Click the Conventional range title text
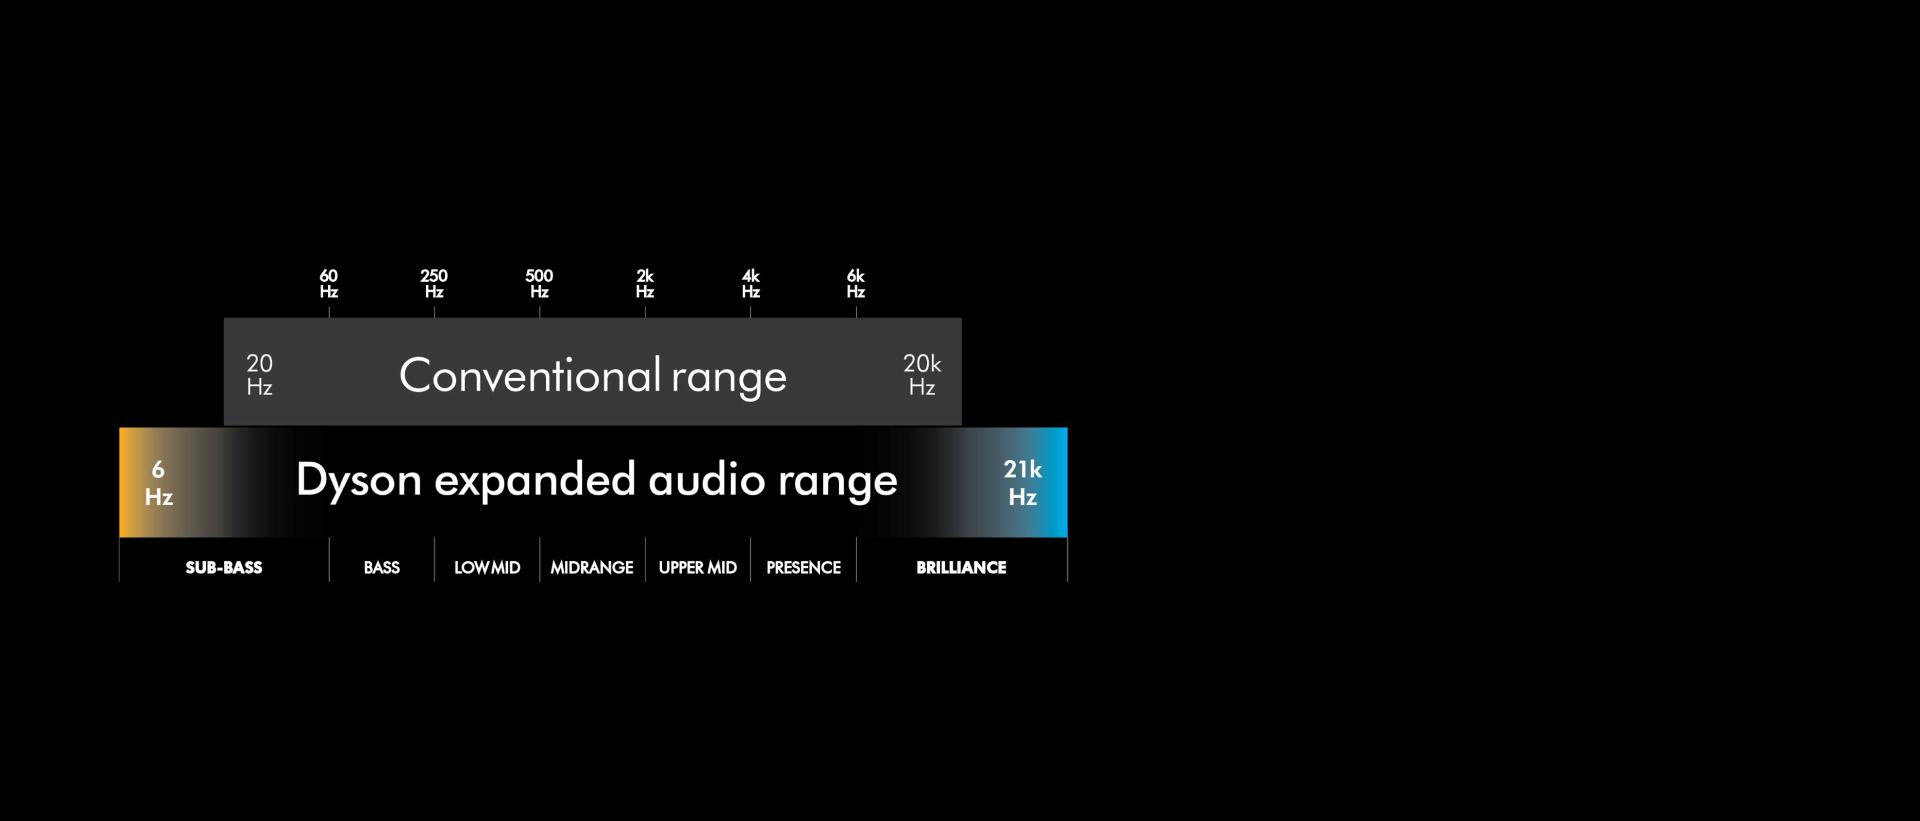This screenshot has height=821, width=1920. coord(593,376)
